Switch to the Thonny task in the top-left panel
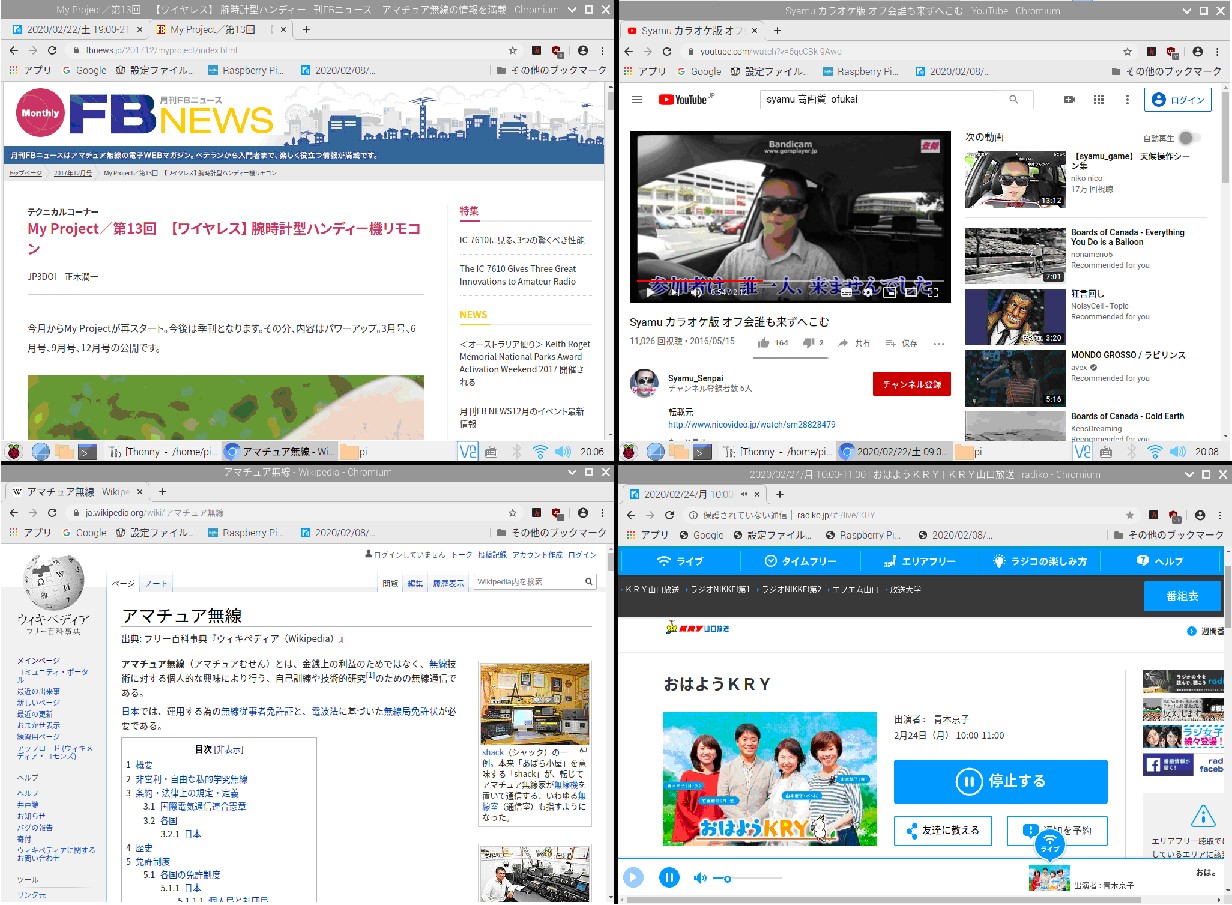The width and height of the screenshot is (1232, 905). point(163,451)
